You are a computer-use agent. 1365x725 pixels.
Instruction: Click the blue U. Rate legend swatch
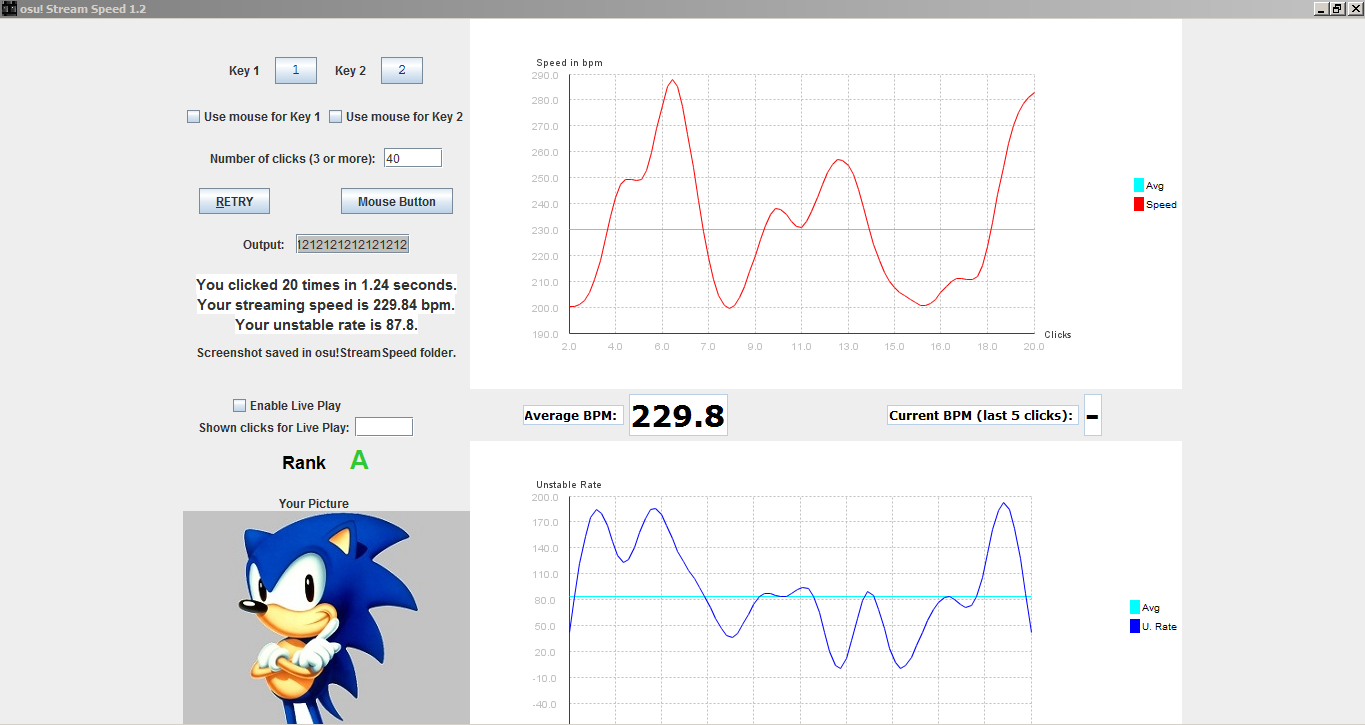coord(1135,626)
